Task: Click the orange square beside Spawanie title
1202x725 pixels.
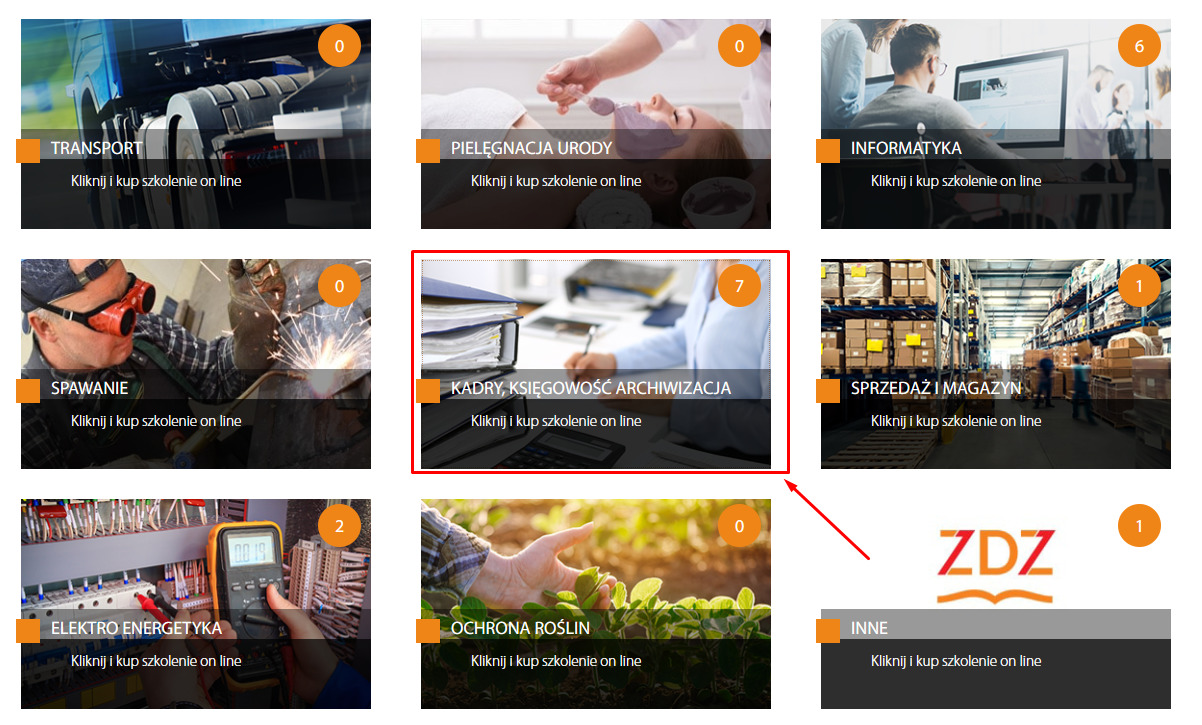Action: tap(28, 391)
